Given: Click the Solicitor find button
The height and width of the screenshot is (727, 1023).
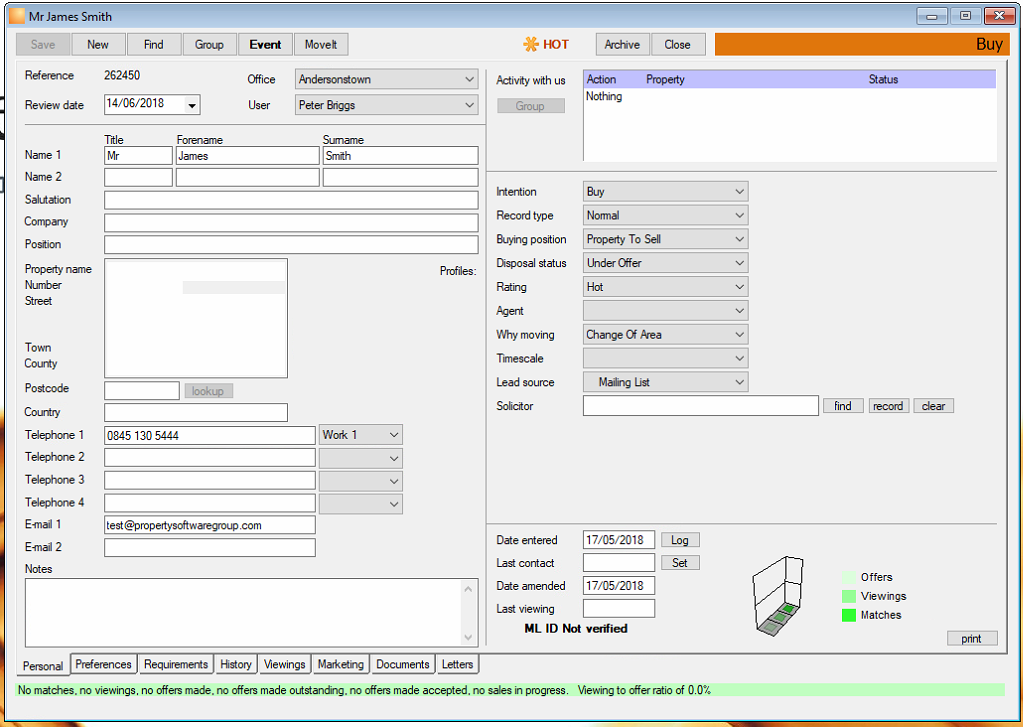Looking at the screenshot, I should [x=843, y=406].
